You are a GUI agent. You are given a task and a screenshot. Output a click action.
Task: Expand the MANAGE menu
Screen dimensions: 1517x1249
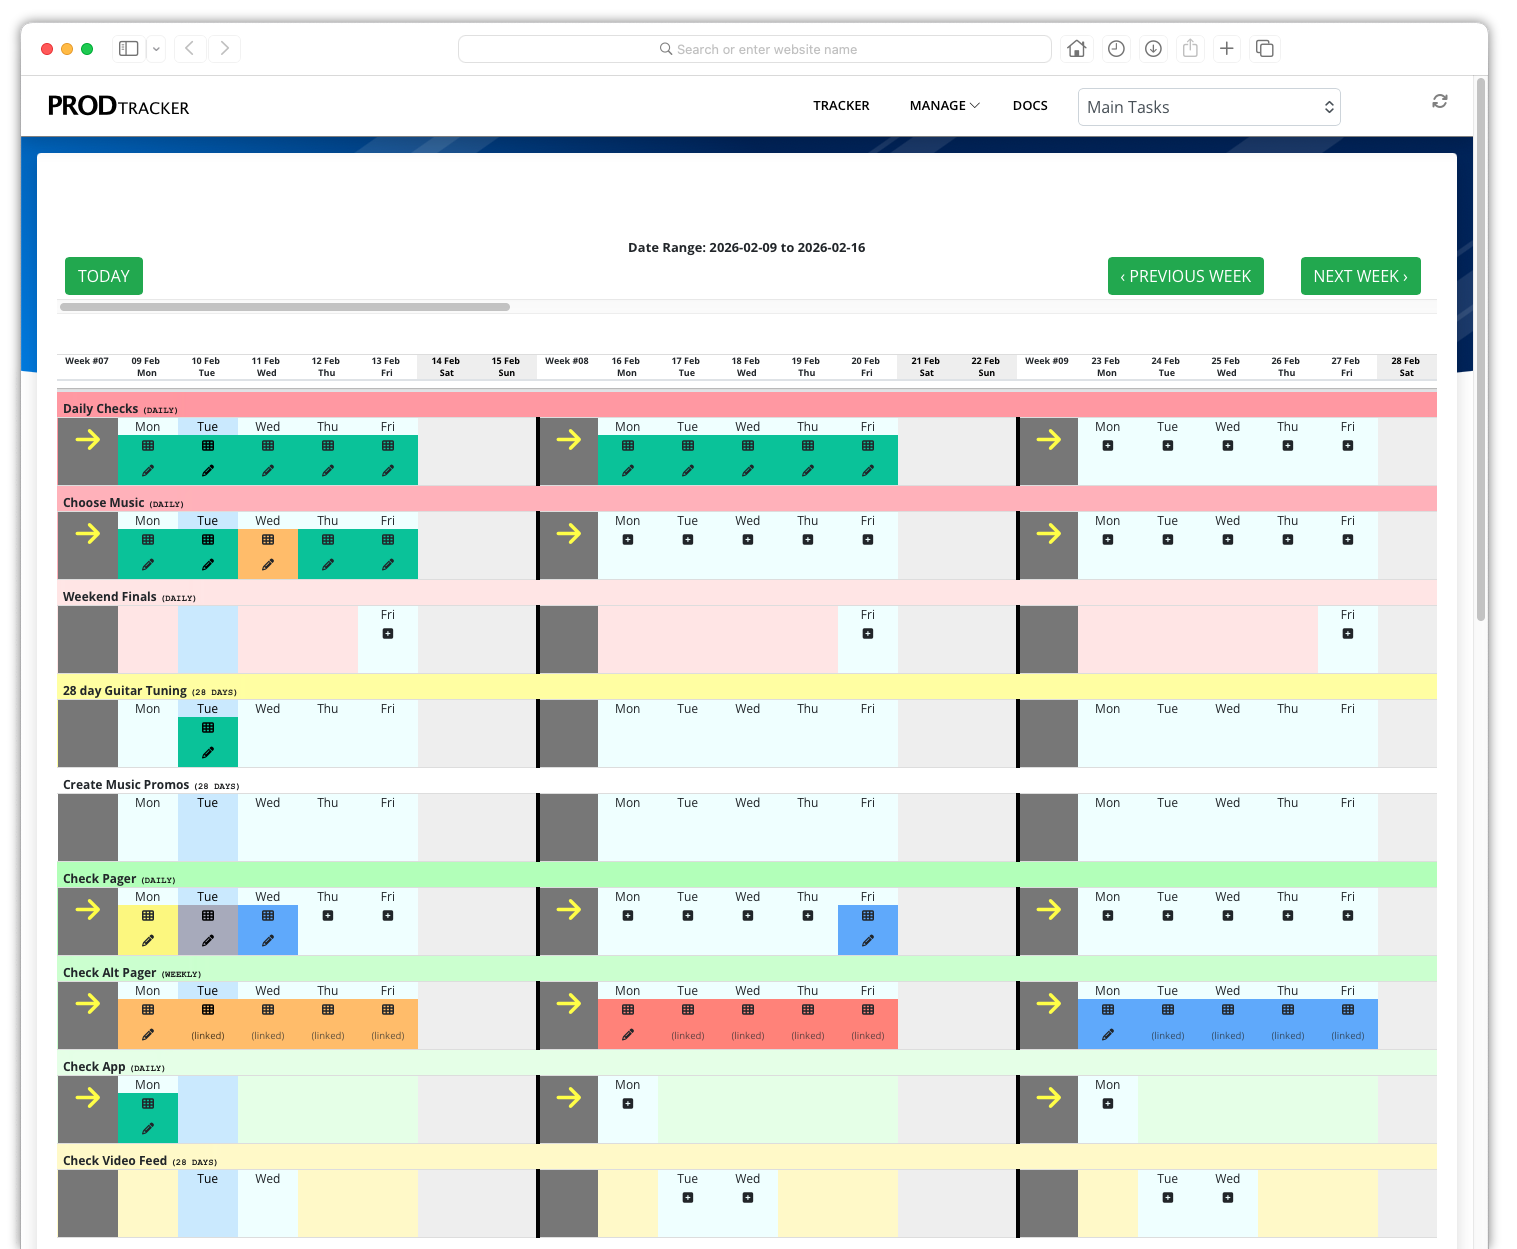(x=944, y=105)
